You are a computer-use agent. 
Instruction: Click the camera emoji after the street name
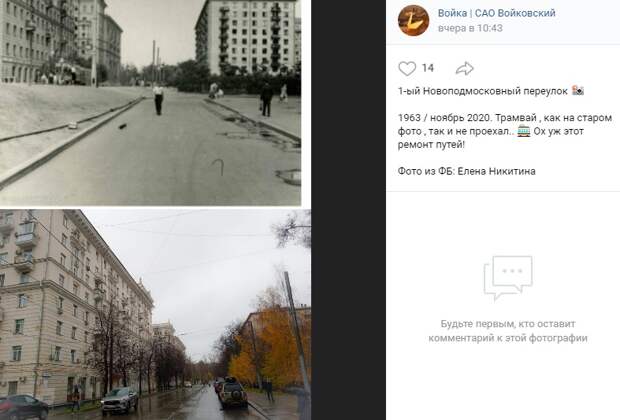pyautogui.click(x=578, y=91)
